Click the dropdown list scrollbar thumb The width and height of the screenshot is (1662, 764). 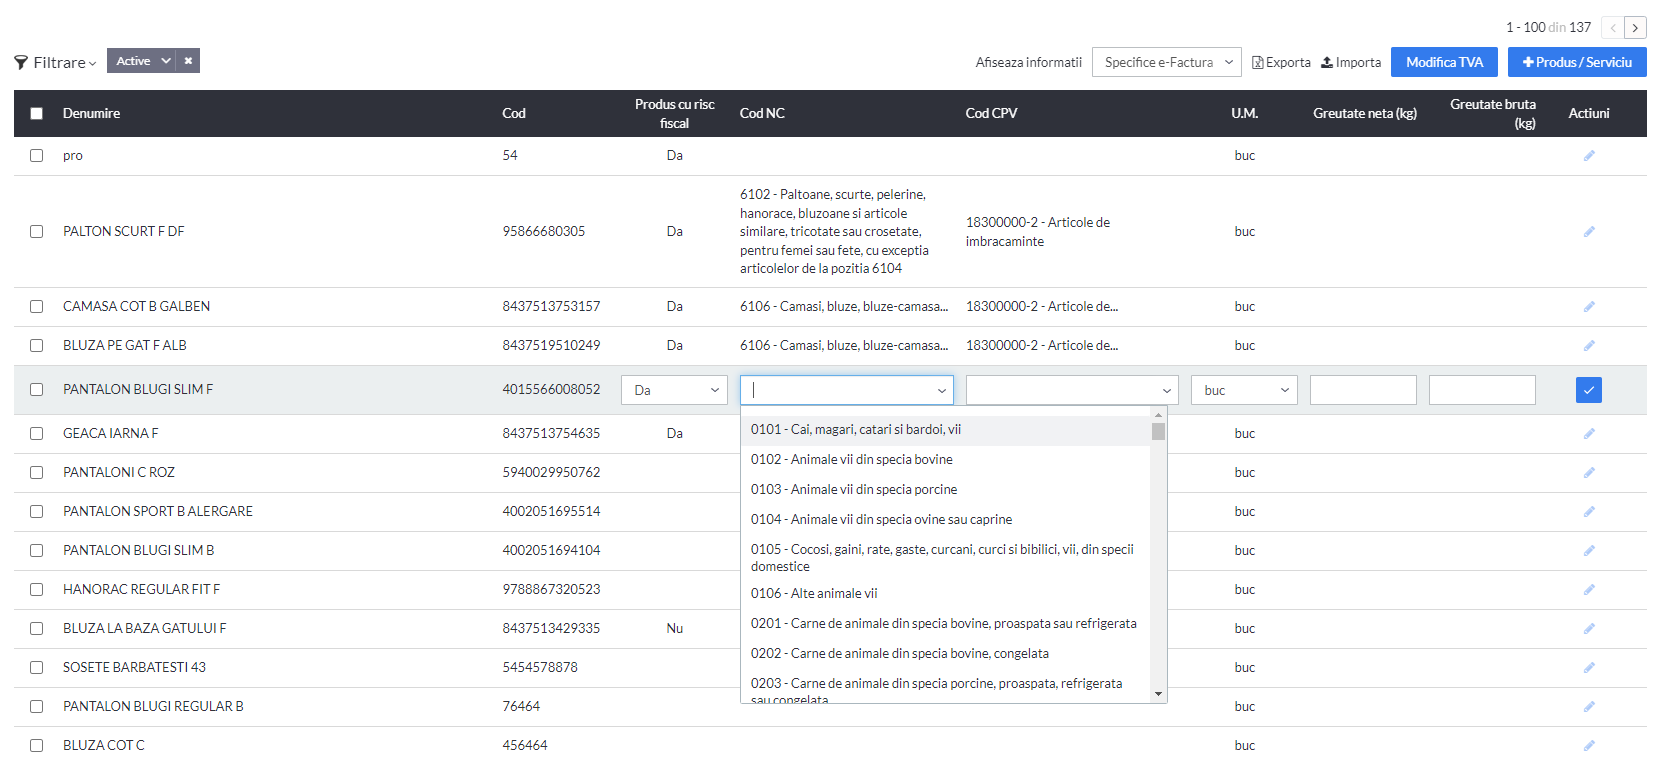pyautogui.click(x=1159, y=432)
